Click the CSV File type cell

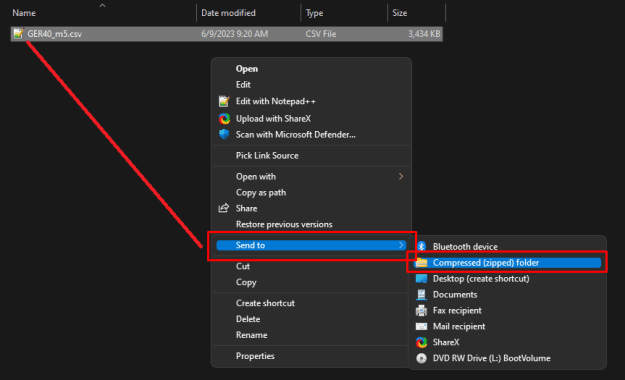(x=320, y=34)
